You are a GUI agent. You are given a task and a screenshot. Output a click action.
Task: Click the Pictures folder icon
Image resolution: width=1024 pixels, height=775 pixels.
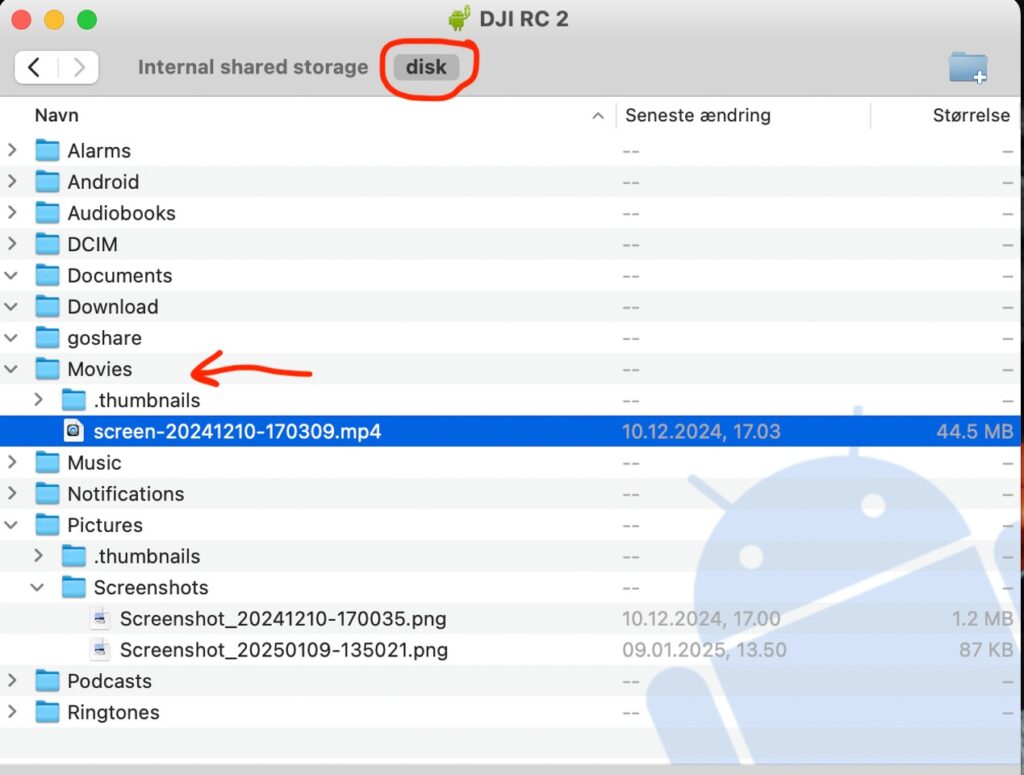point(47,526)
